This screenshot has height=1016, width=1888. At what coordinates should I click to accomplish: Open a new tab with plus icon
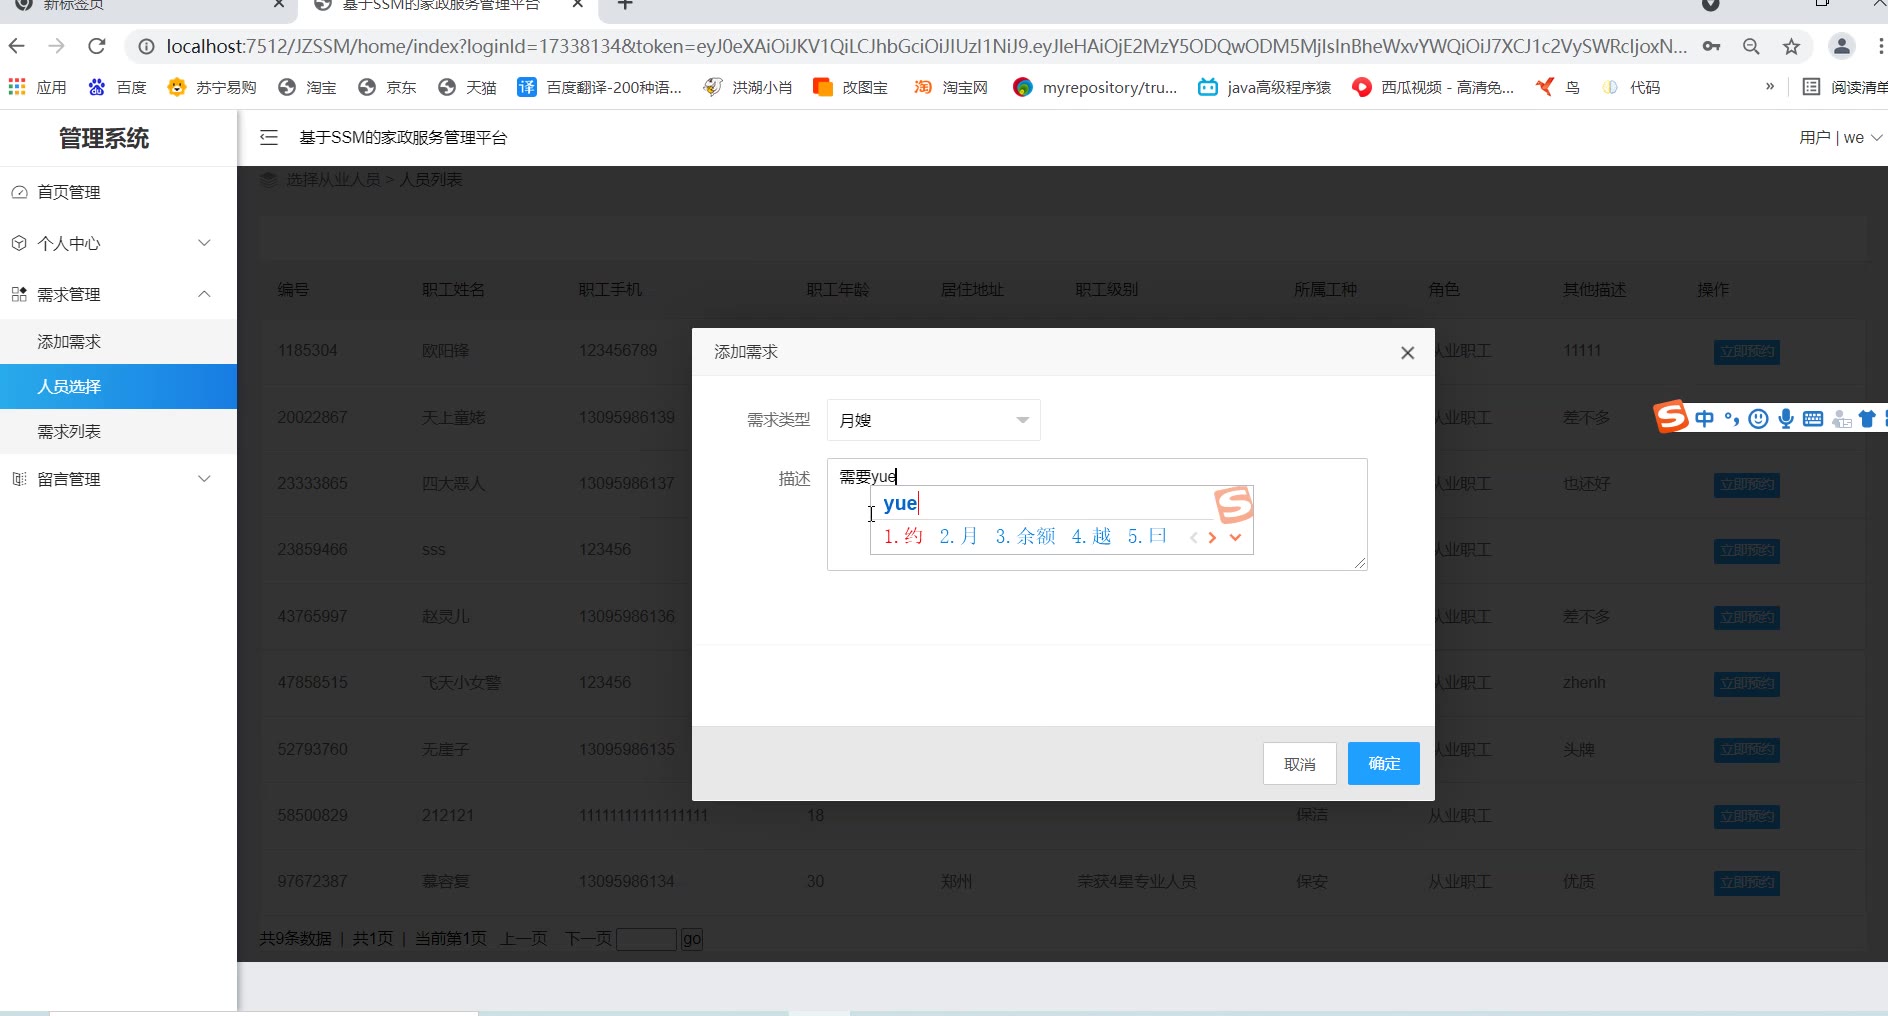click(625, 5)
